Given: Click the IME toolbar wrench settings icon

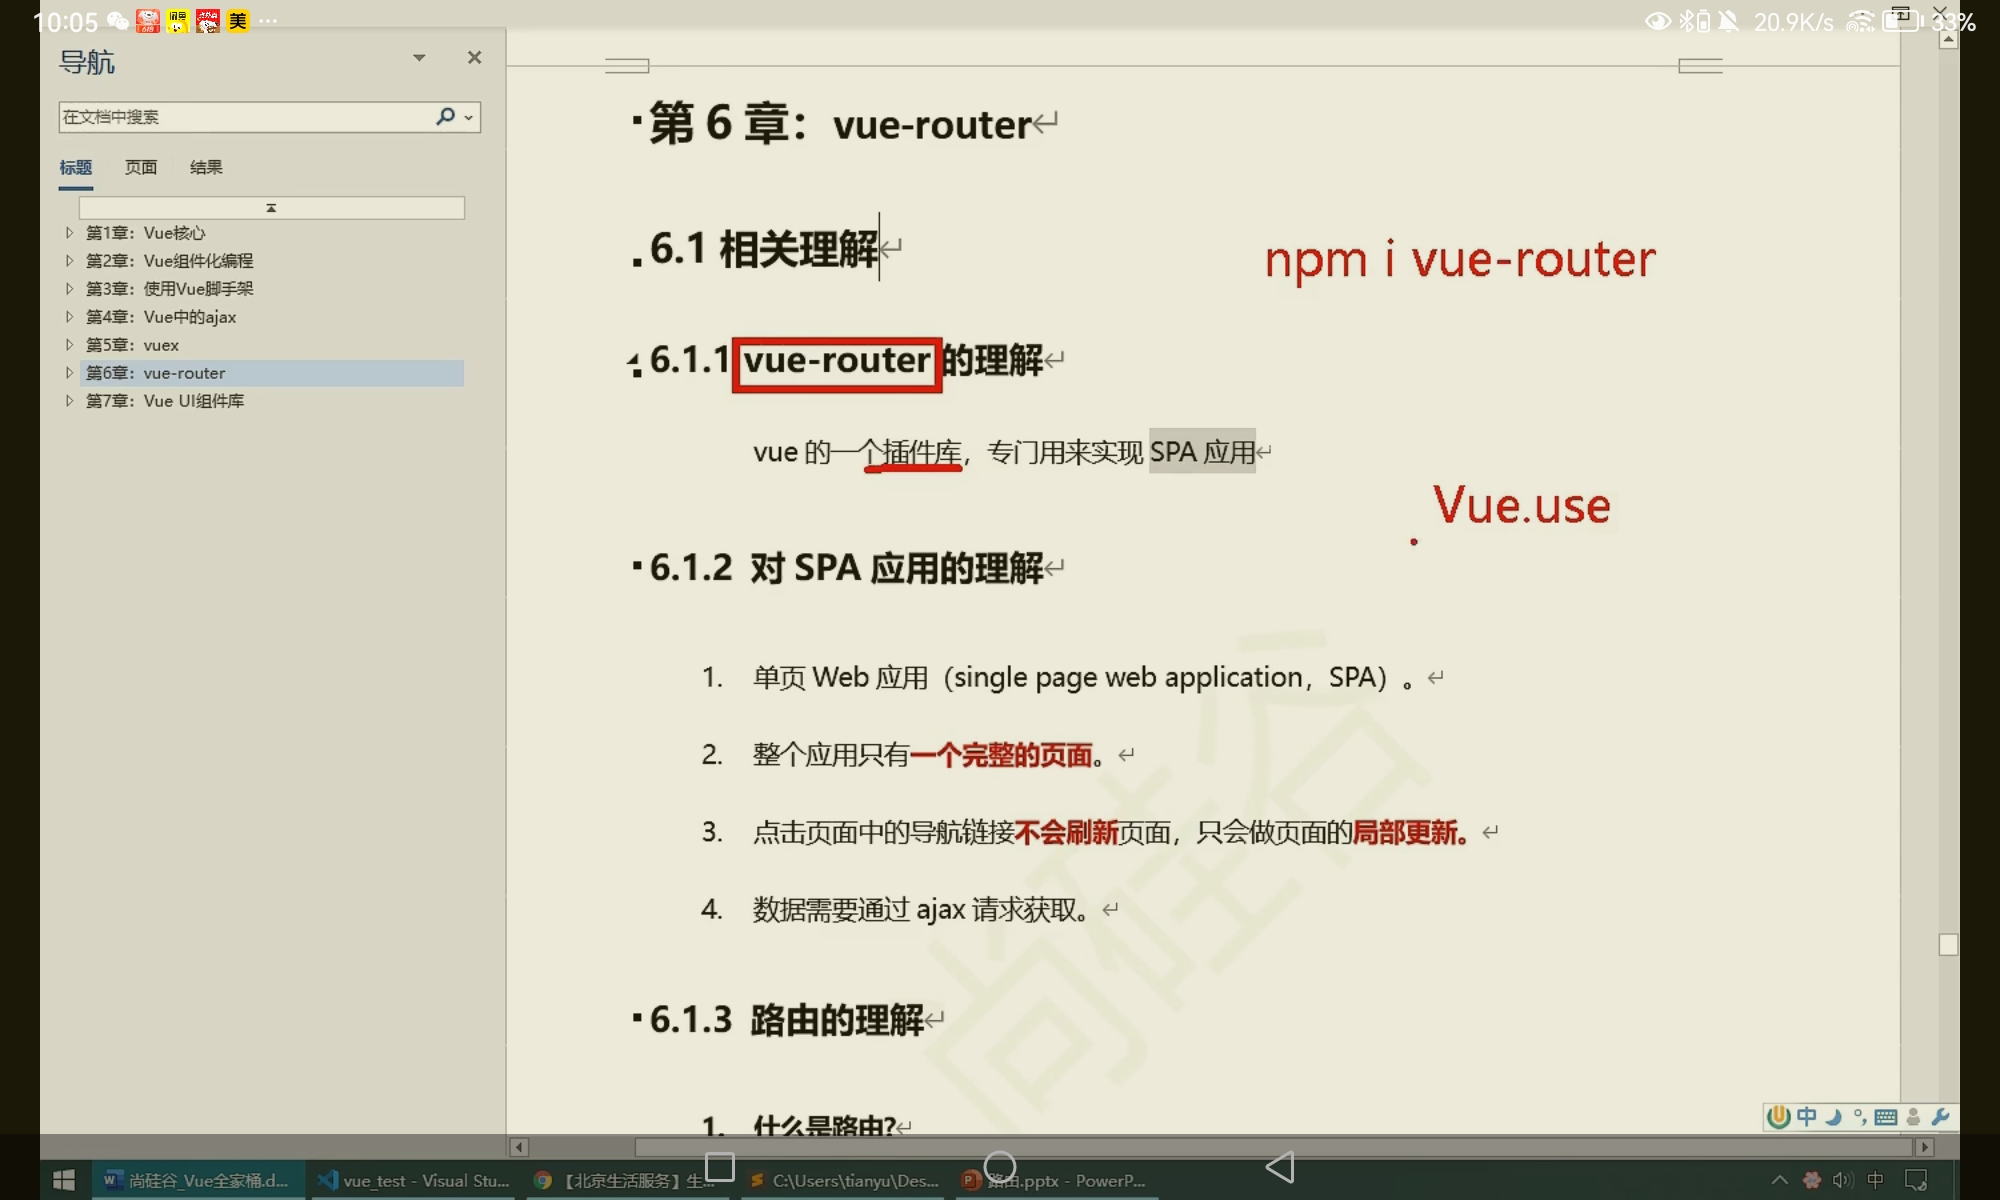Looking at the screenshot, I should point(1940,1117).
